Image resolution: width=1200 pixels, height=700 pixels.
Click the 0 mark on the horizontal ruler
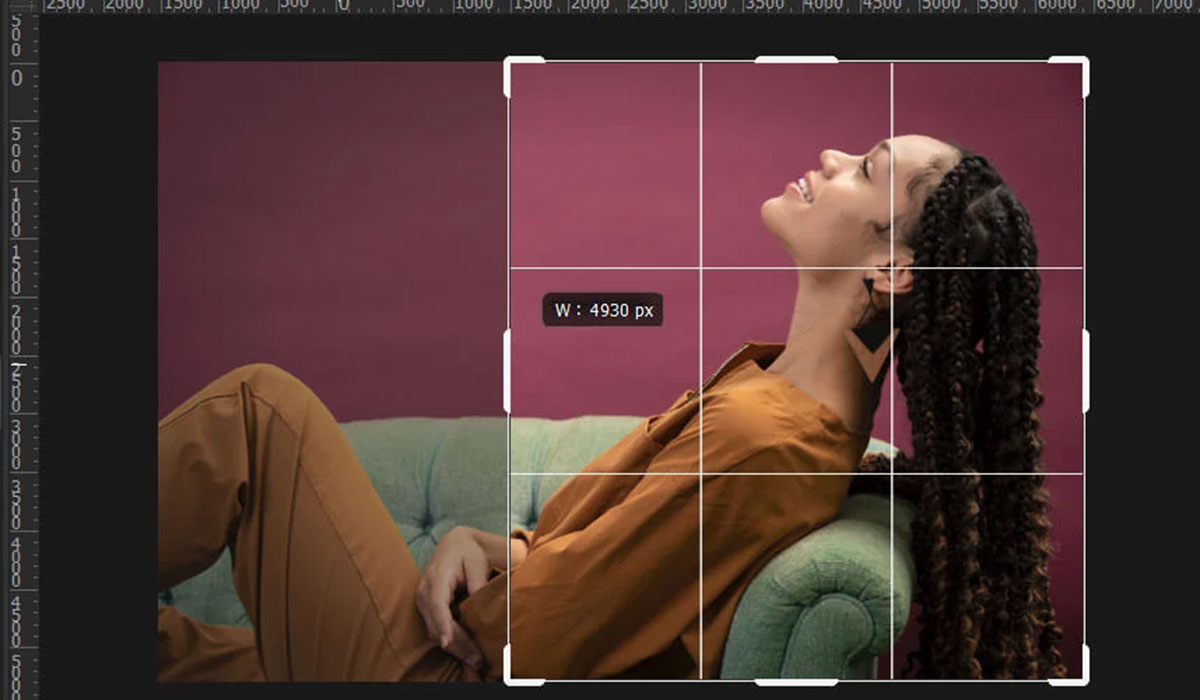pos(343,7)
